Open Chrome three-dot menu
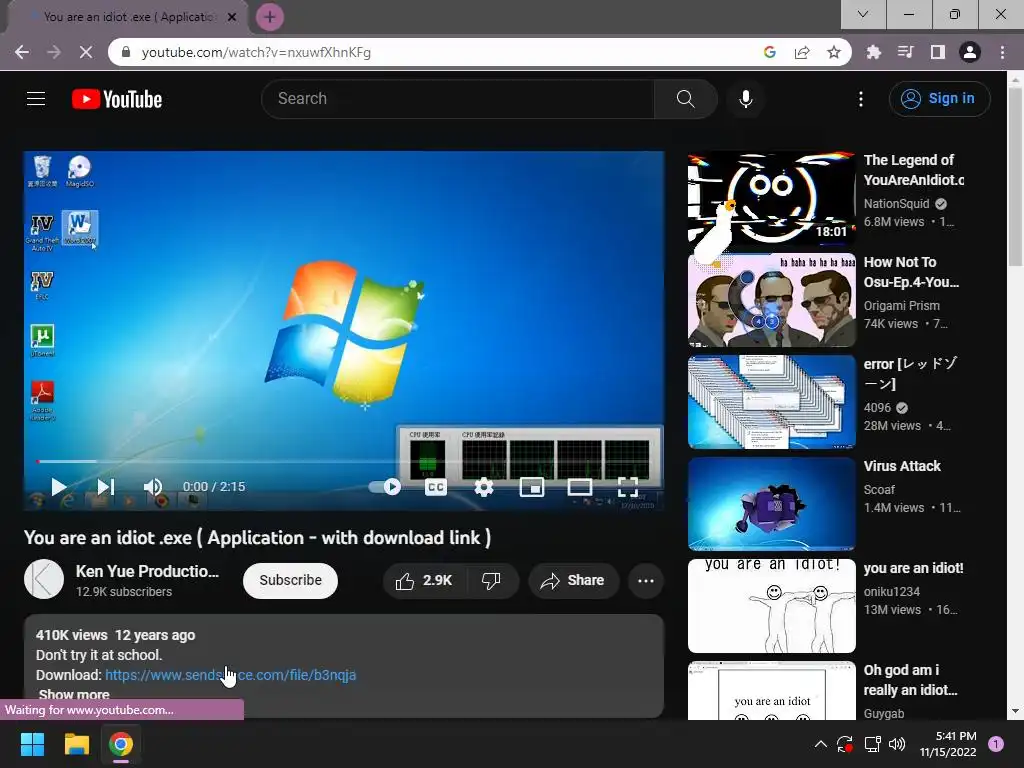1024x768 pixels. point(1002,52)
